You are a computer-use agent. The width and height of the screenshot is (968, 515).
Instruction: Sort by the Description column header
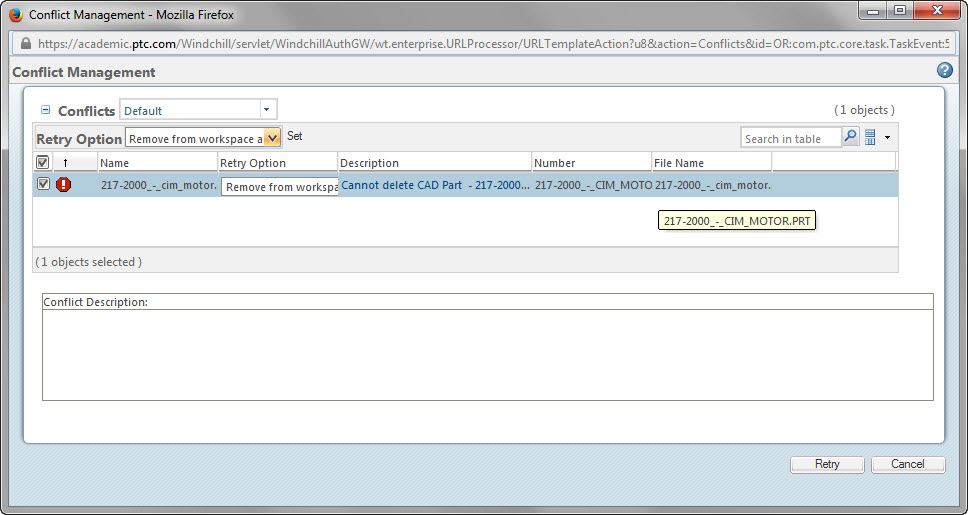point(435,163)
